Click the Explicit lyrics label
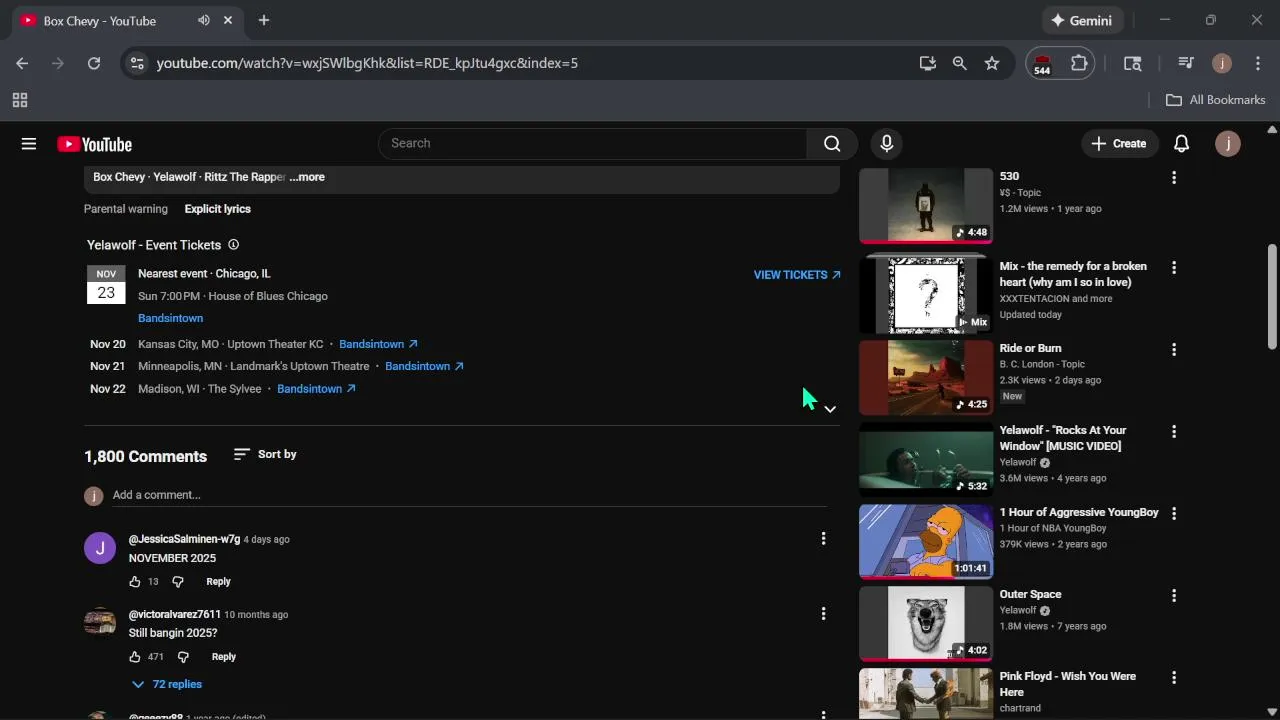1280x720 pixels. coord(217,209)
